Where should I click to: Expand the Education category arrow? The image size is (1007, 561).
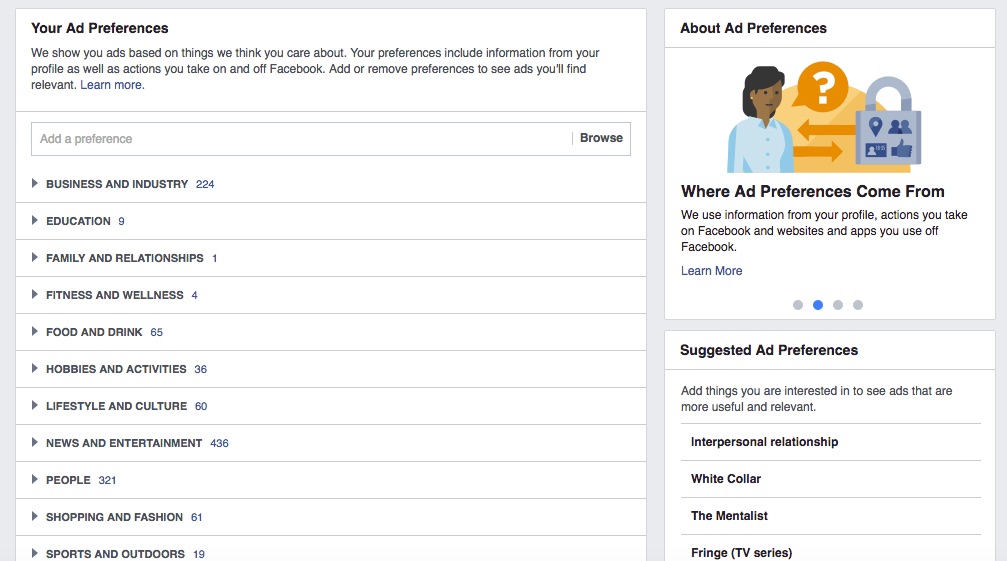coord(35,221)
